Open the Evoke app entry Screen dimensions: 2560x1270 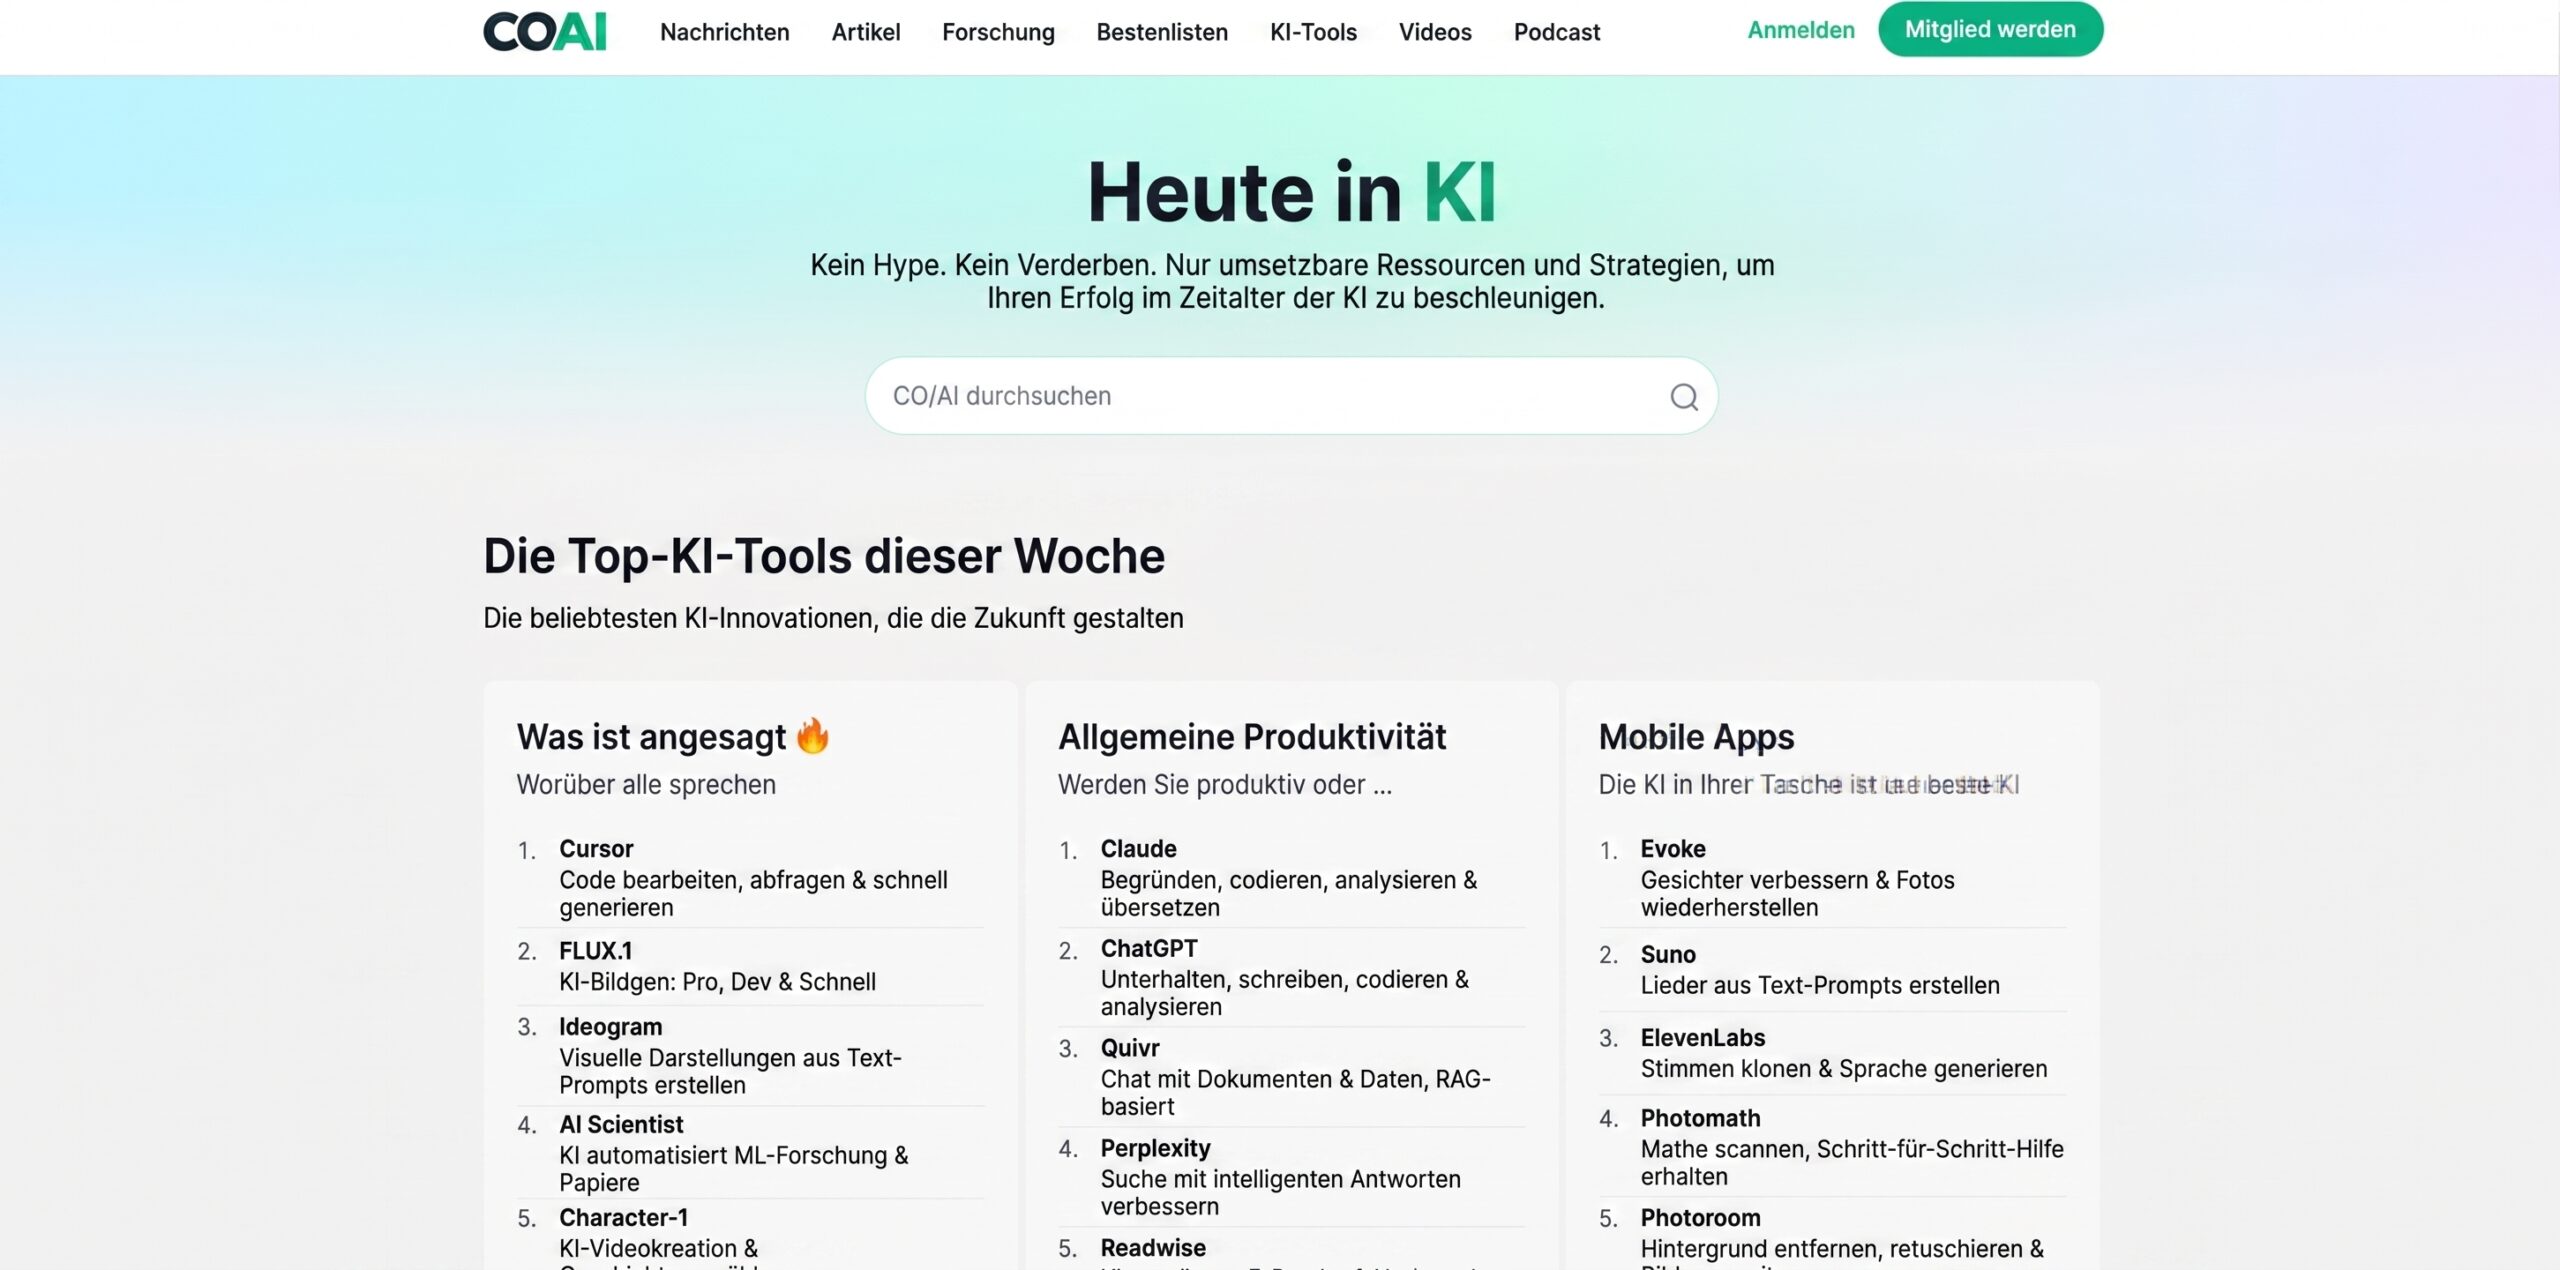1673,849
